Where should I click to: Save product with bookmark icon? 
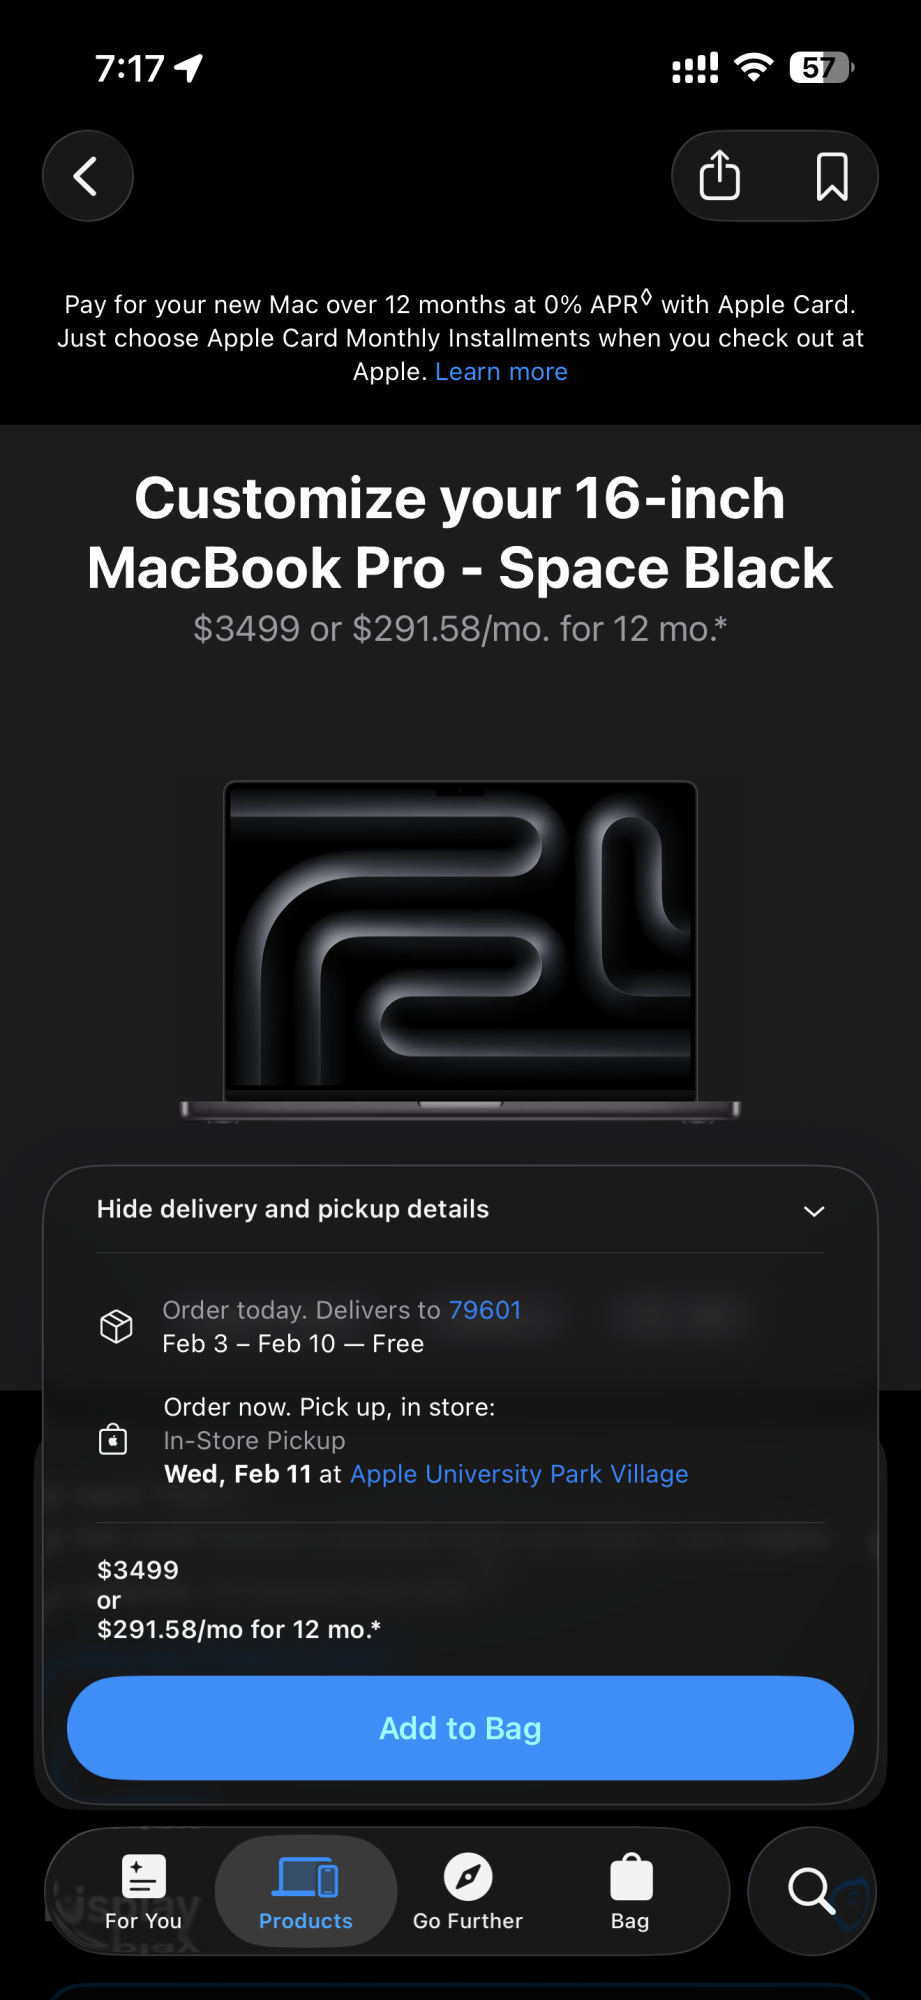point(832,177)
